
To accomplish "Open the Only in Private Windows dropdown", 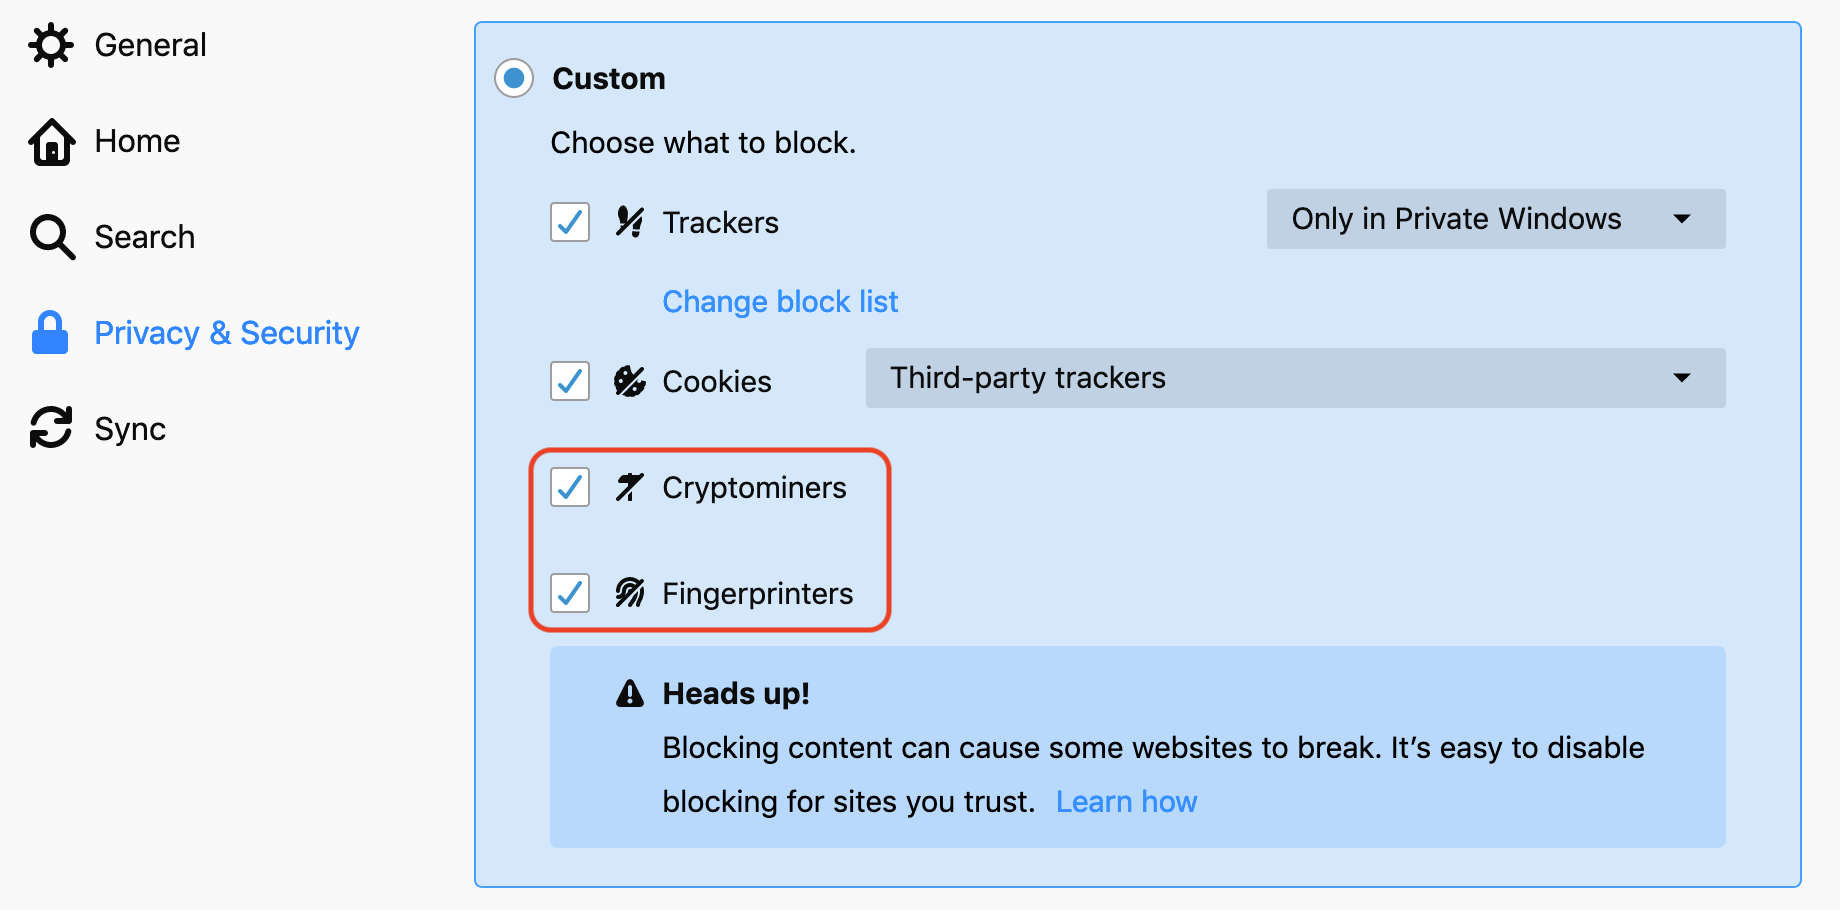I will [1496, 219].
